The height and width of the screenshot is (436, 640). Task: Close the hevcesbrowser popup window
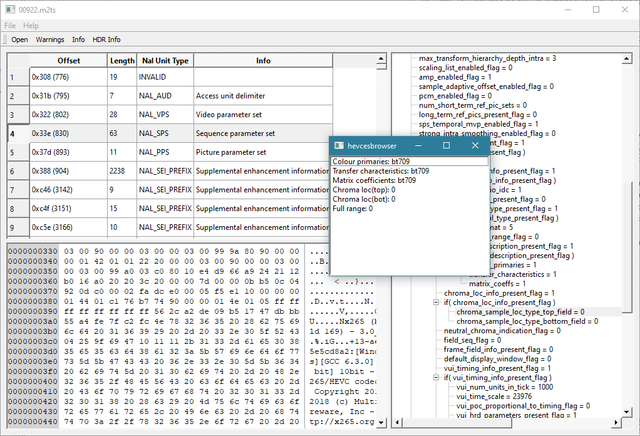coord(475,145)
